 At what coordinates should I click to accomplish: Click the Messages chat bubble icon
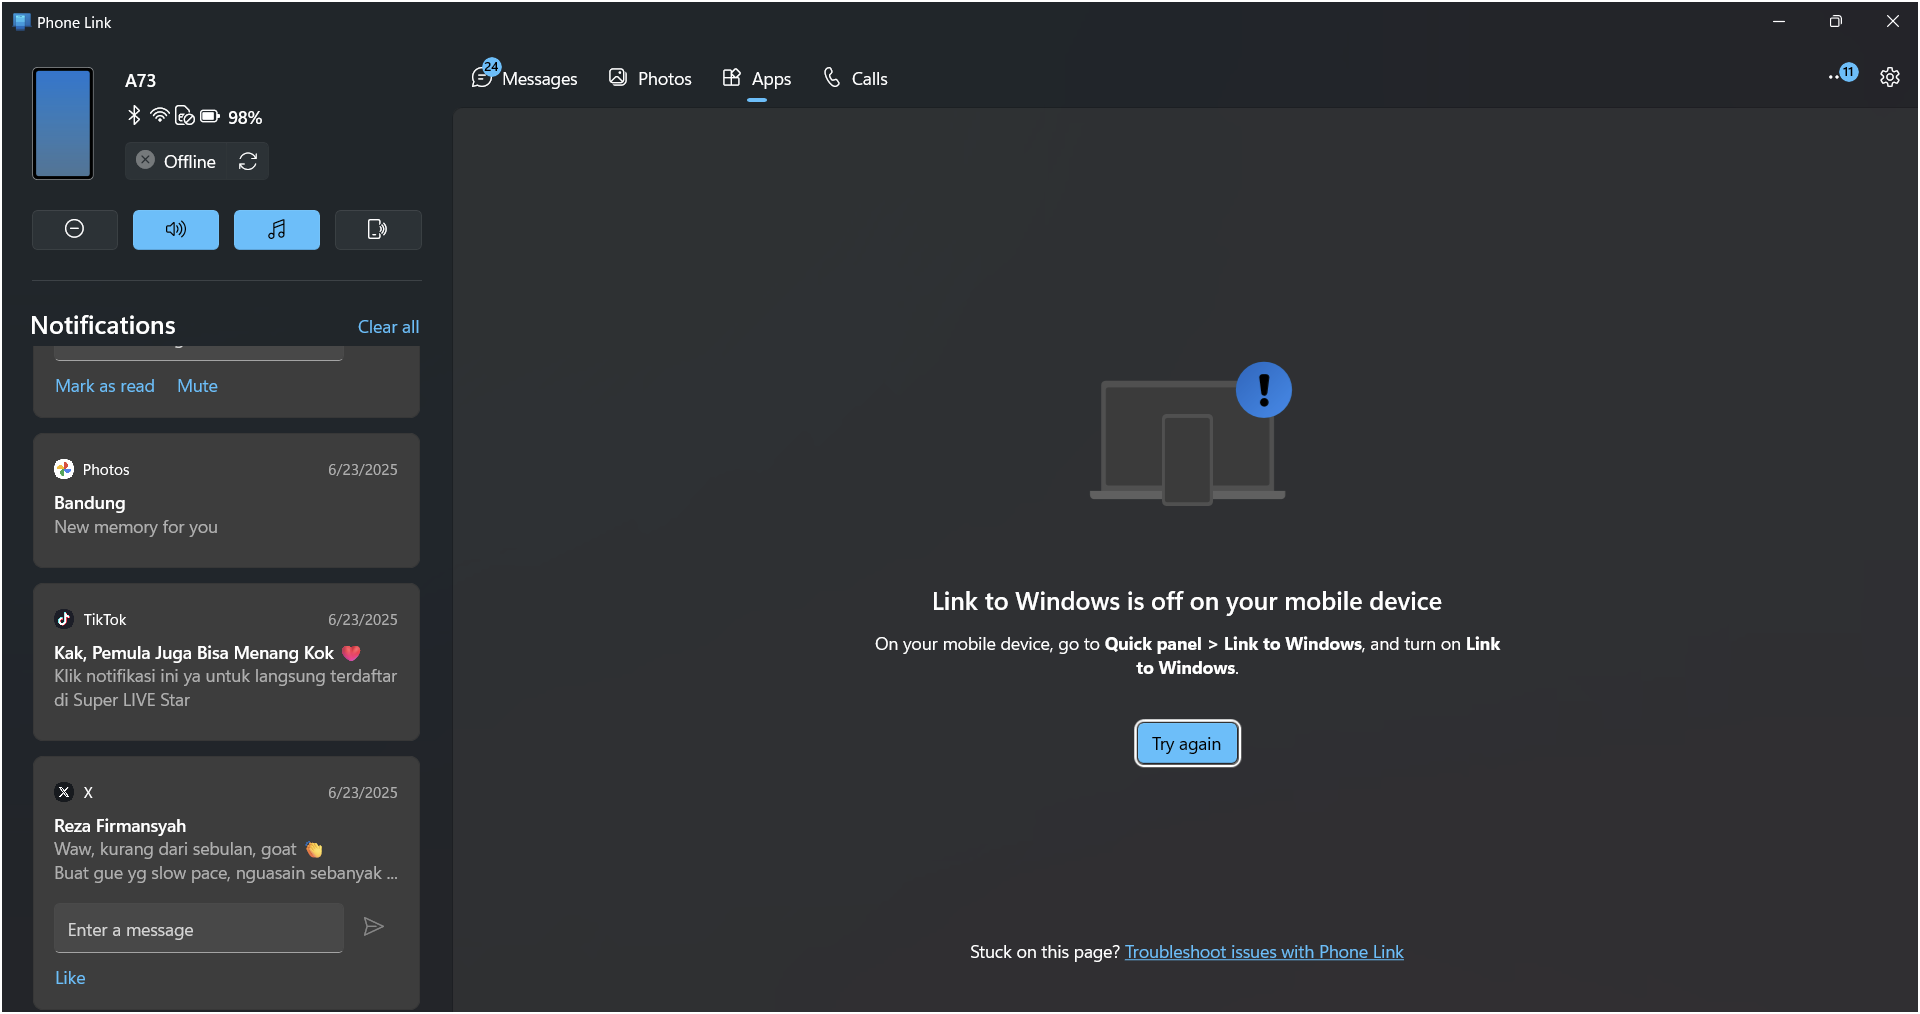coord(482,78)
